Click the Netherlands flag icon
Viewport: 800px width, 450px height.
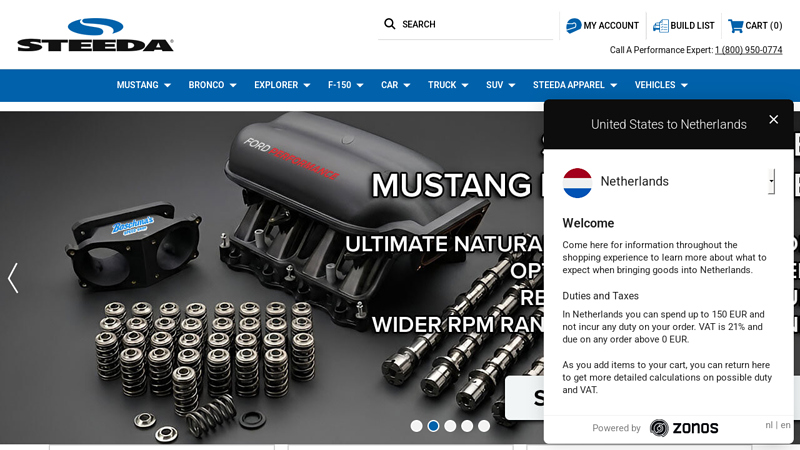(577, 182)
